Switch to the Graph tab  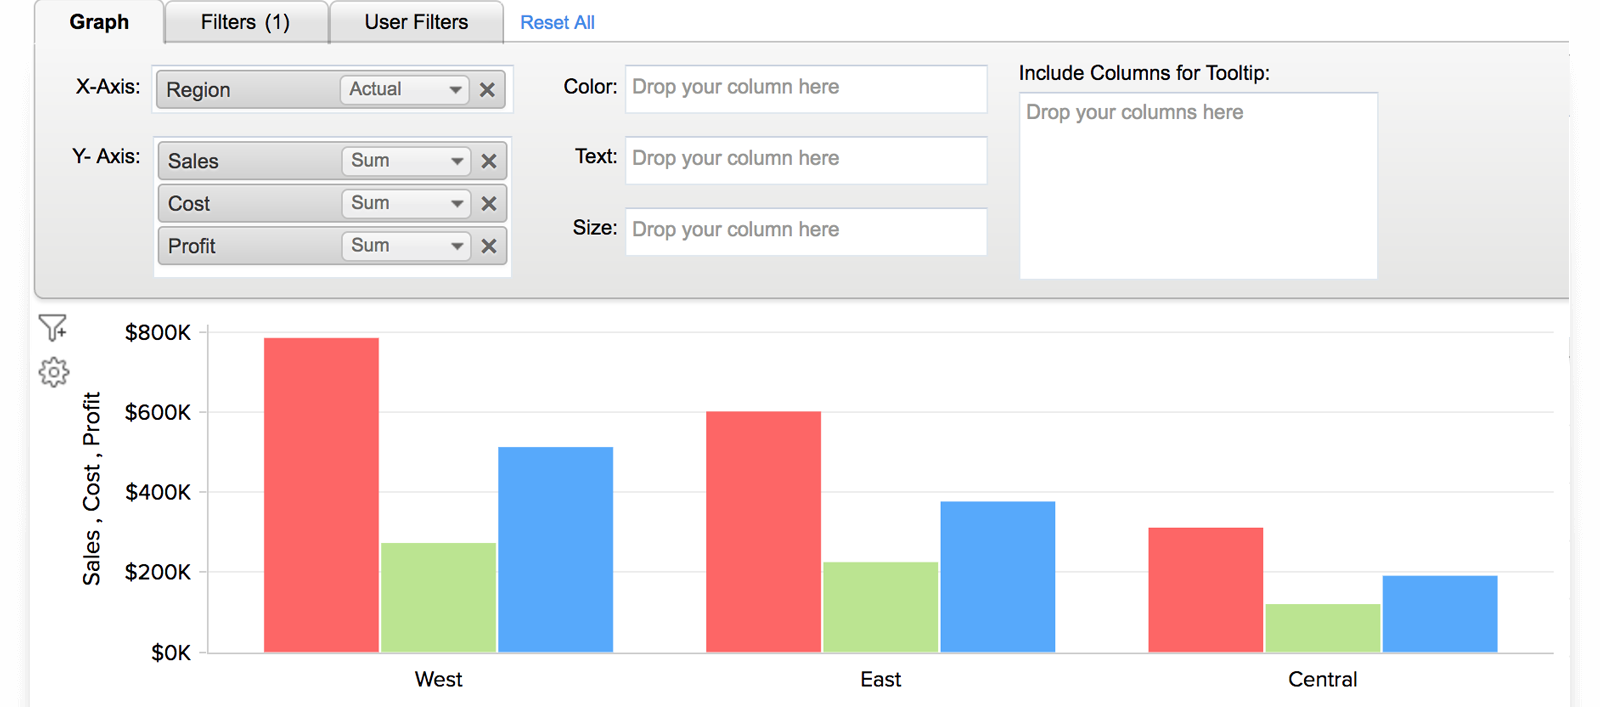click(x=99, y=22)
